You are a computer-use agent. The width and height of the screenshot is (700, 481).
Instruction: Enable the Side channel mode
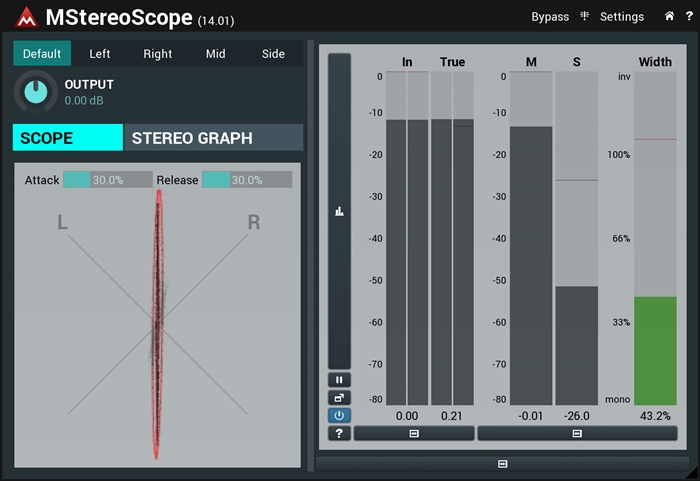pos(273,54)
